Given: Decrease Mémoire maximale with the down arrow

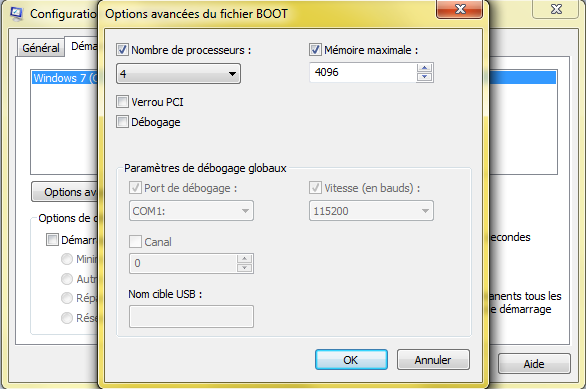Looking at the screenshot, I should tap(424, 77).
